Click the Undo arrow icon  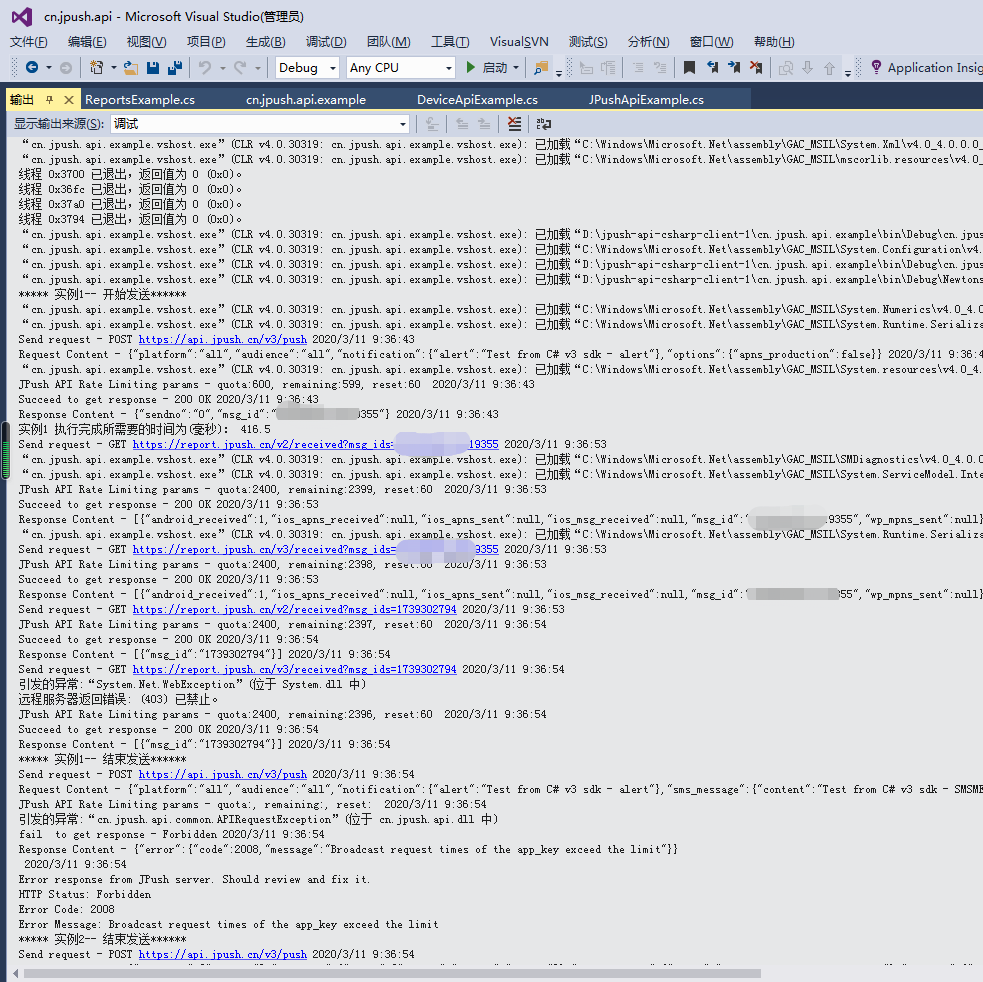205,67
